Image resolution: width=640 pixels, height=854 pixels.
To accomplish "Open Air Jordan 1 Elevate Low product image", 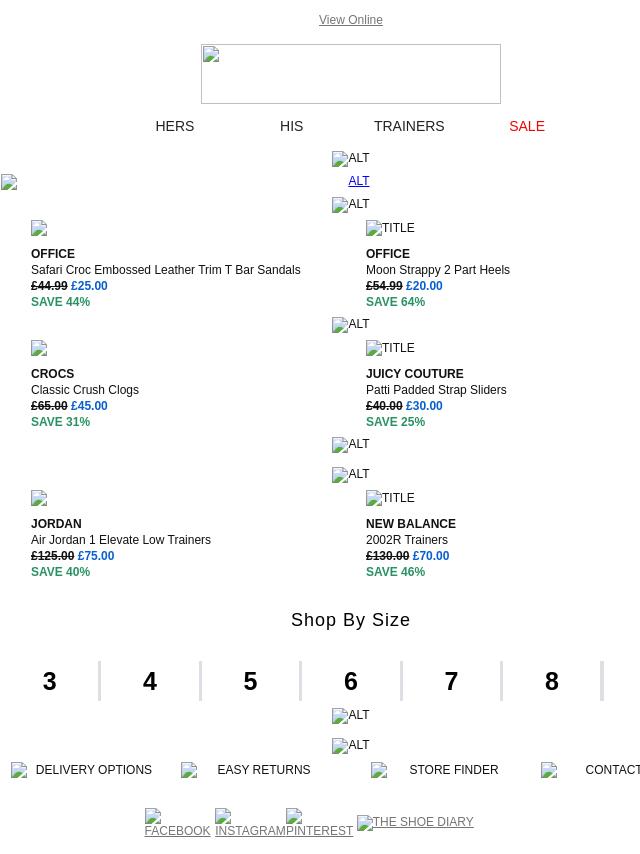I will [39, 498].
